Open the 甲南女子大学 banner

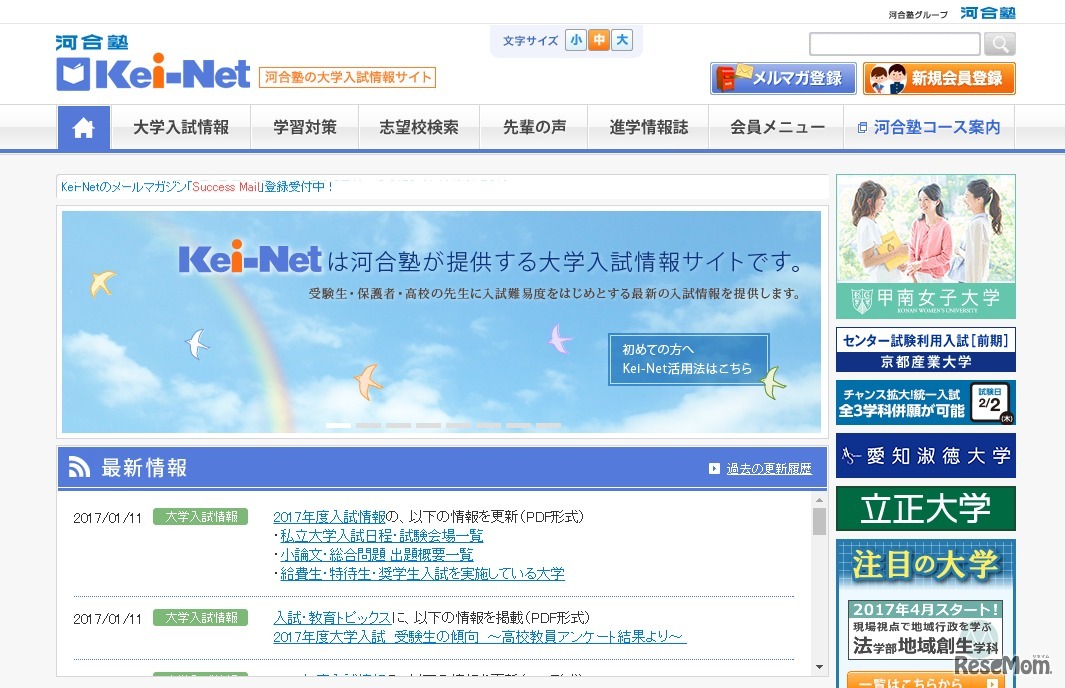[x=926, y=247]
